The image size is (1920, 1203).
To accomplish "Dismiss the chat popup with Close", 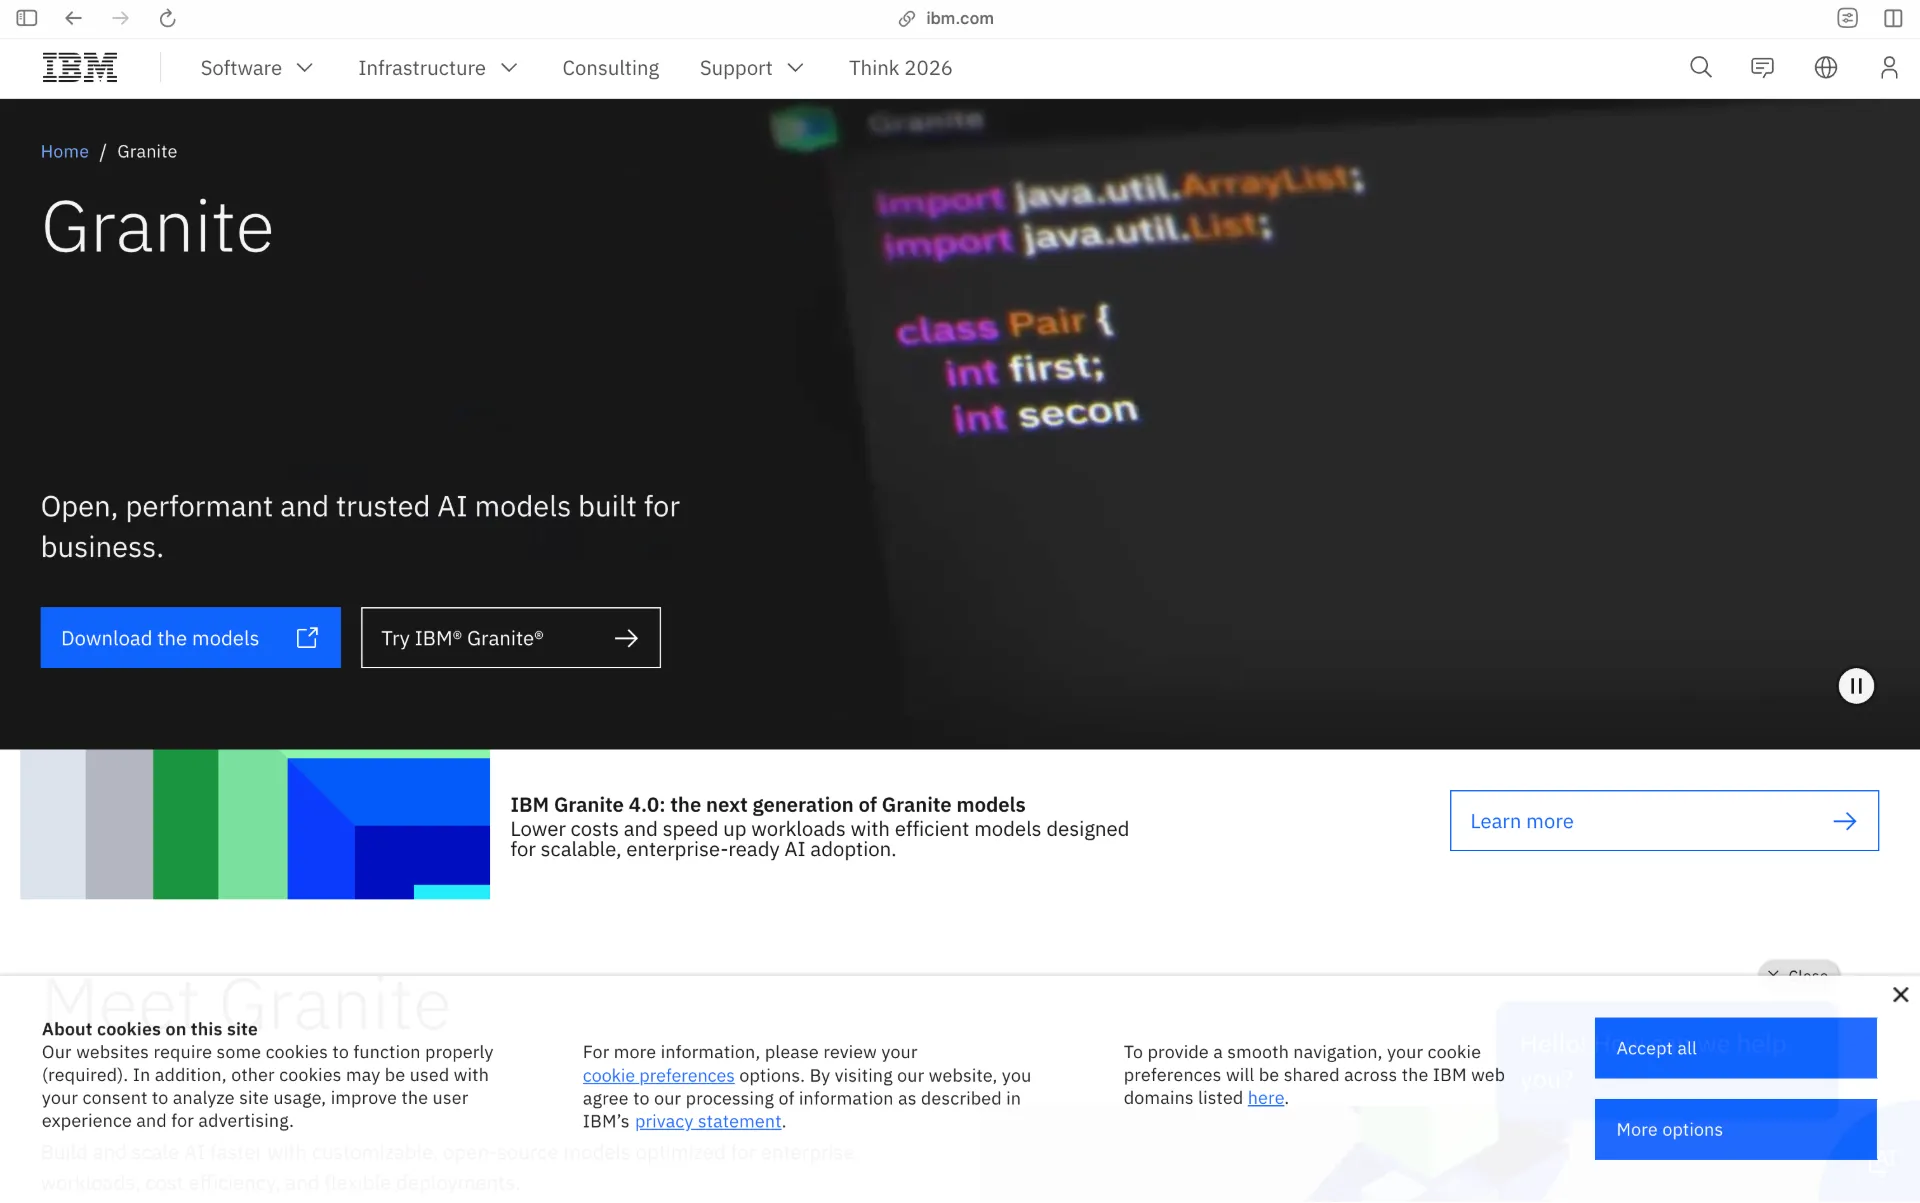I will pos(1799,975).
